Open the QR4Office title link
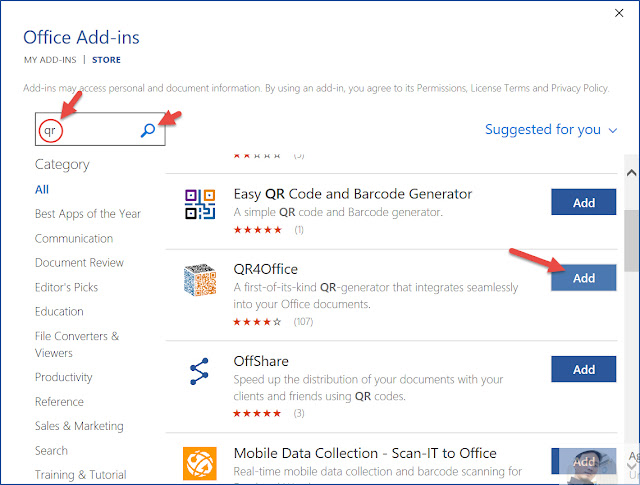 (x=265, y=269)
